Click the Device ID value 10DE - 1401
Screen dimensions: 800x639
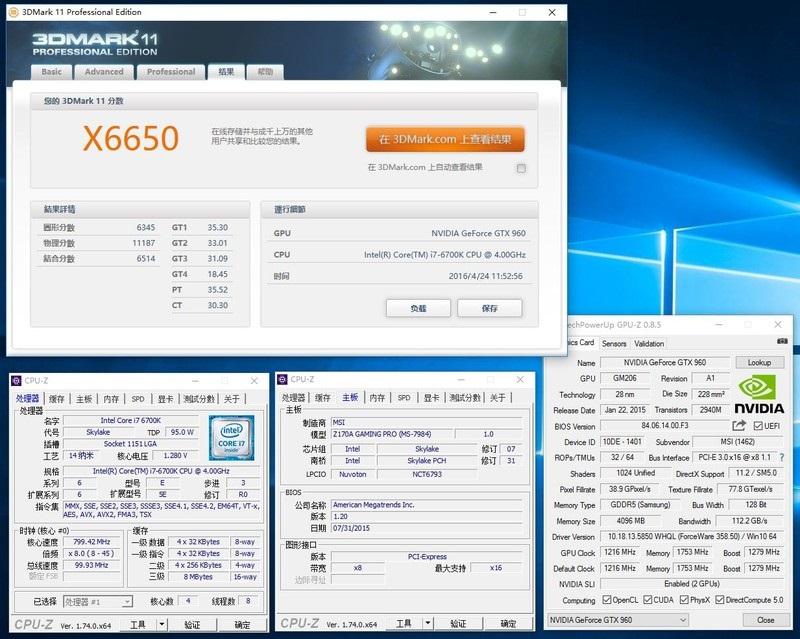[622, 441]
